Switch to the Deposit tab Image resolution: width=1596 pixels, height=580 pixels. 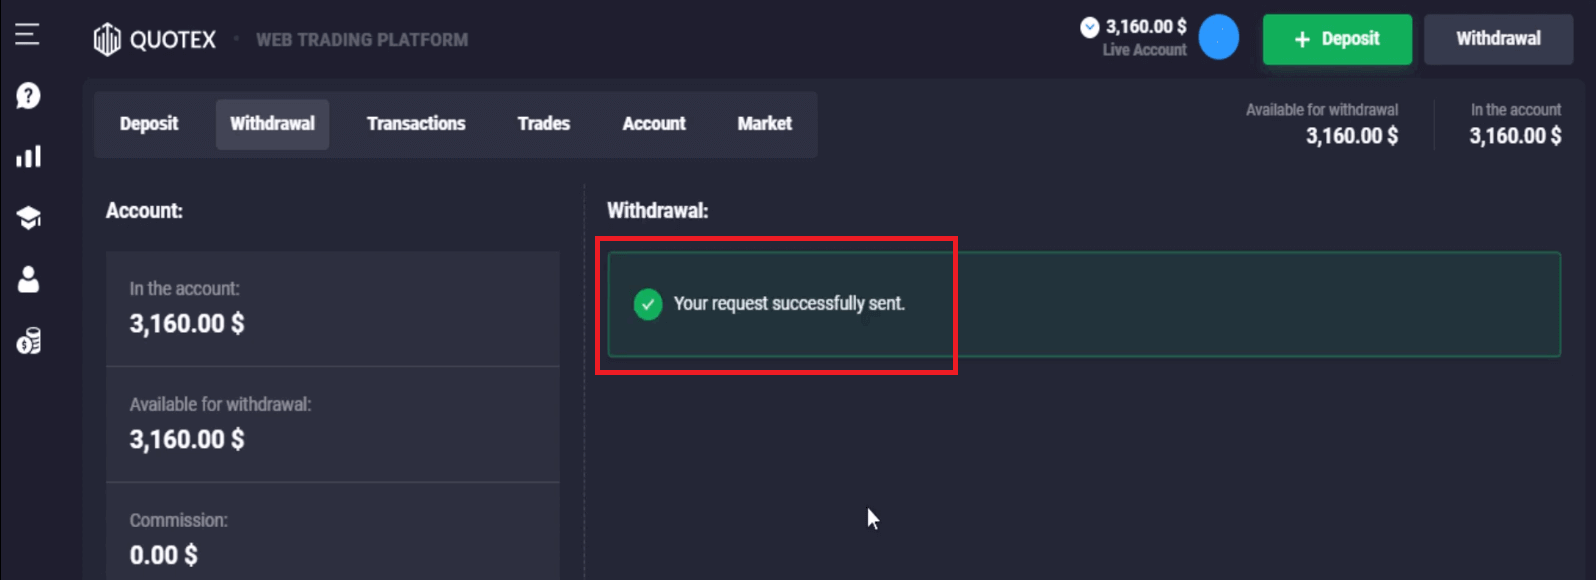tap(149, 124)
